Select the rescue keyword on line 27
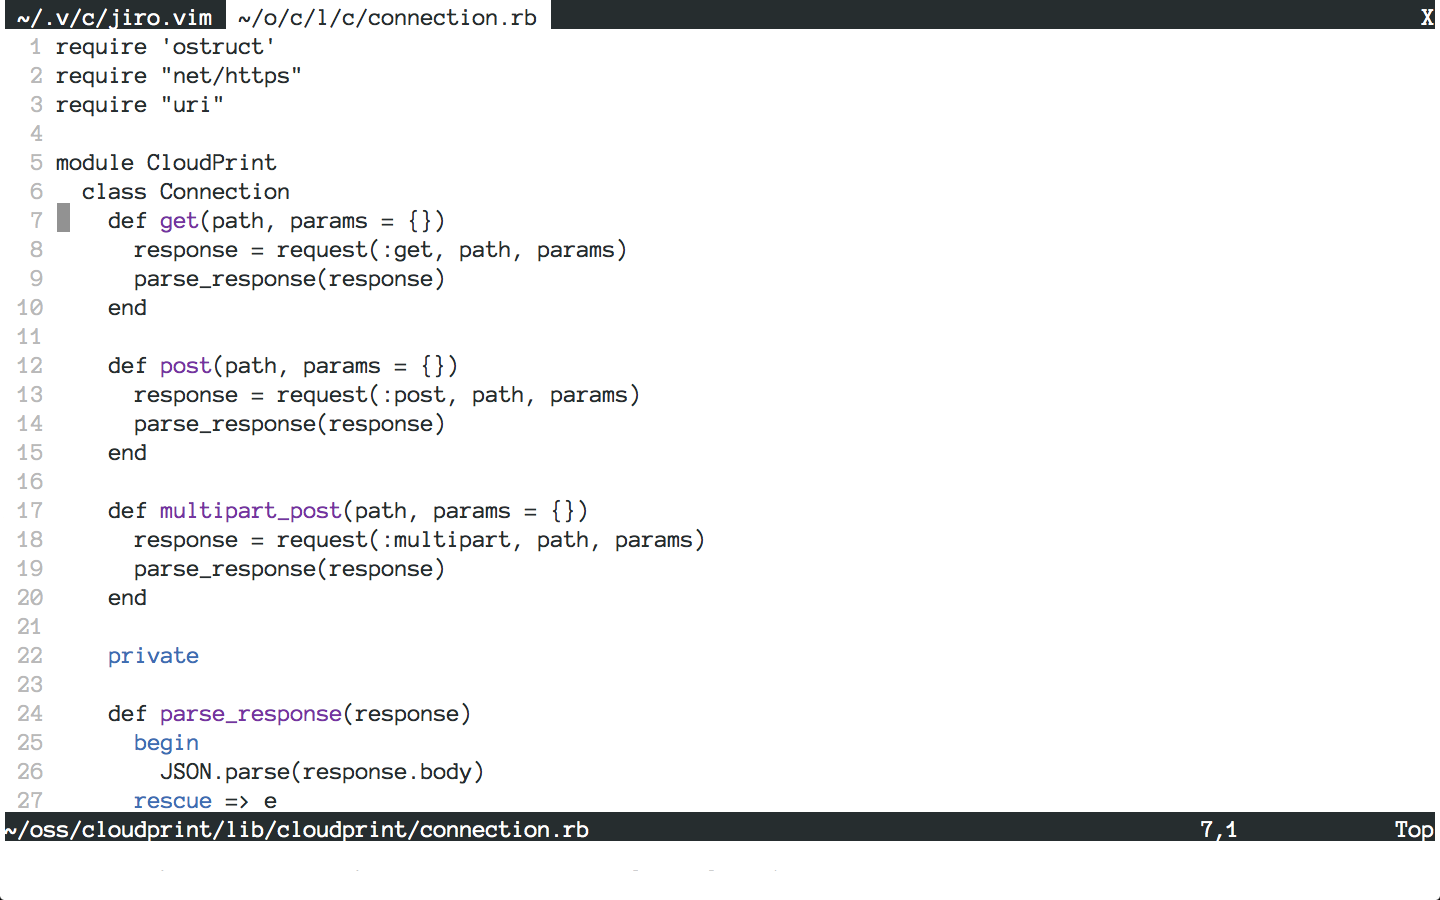 point(172,800)
